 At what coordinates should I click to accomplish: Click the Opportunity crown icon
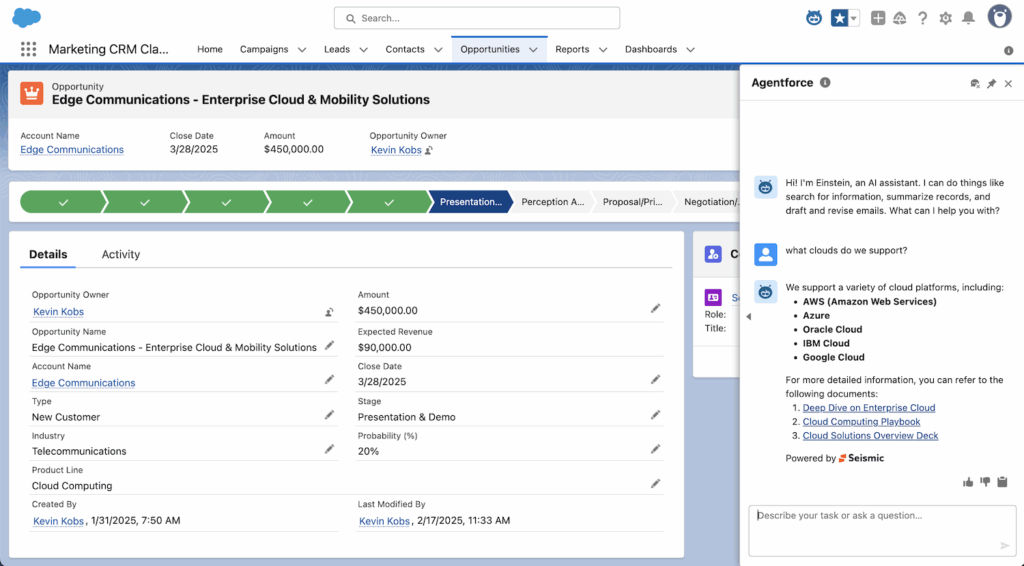[31, 93]
